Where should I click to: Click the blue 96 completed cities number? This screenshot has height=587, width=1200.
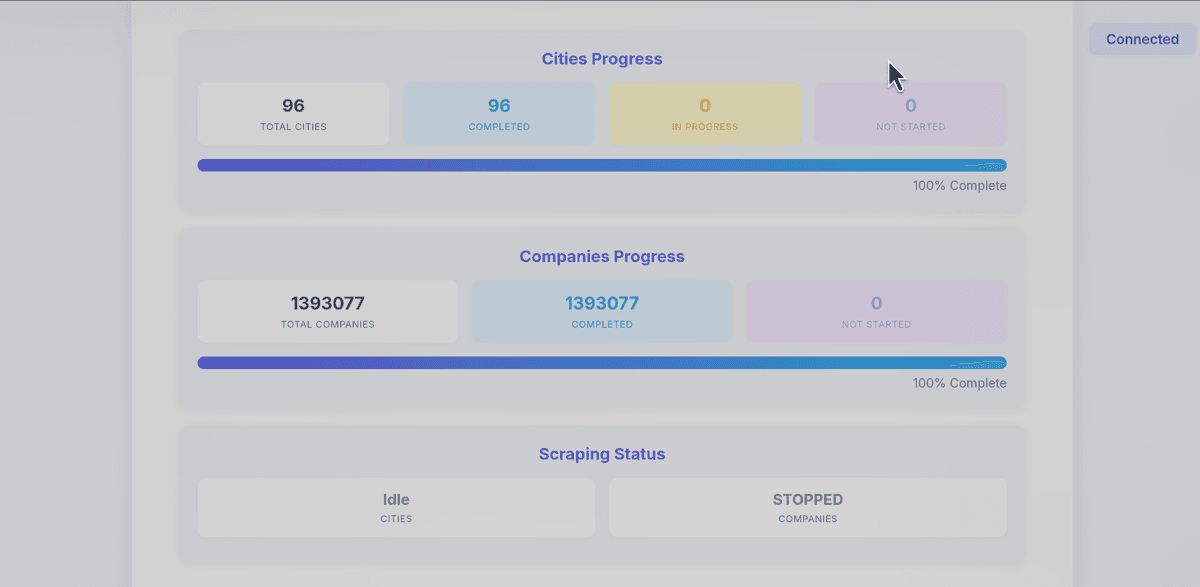pyautogui.click(x=499, y=105)
